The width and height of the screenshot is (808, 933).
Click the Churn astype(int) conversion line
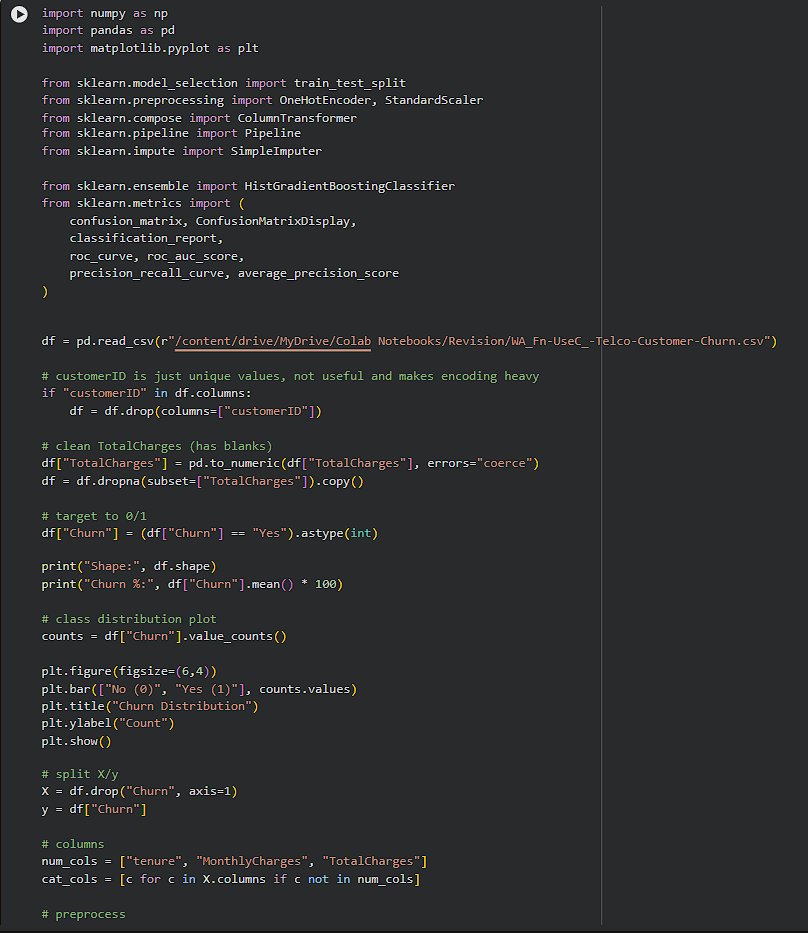point(209,533)
